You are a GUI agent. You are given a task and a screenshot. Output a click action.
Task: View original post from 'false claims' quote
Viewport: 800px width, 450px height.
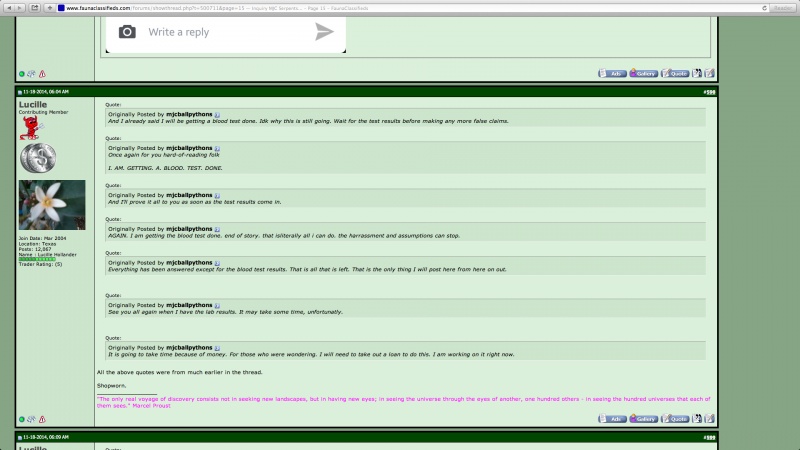tap(217, 115)
